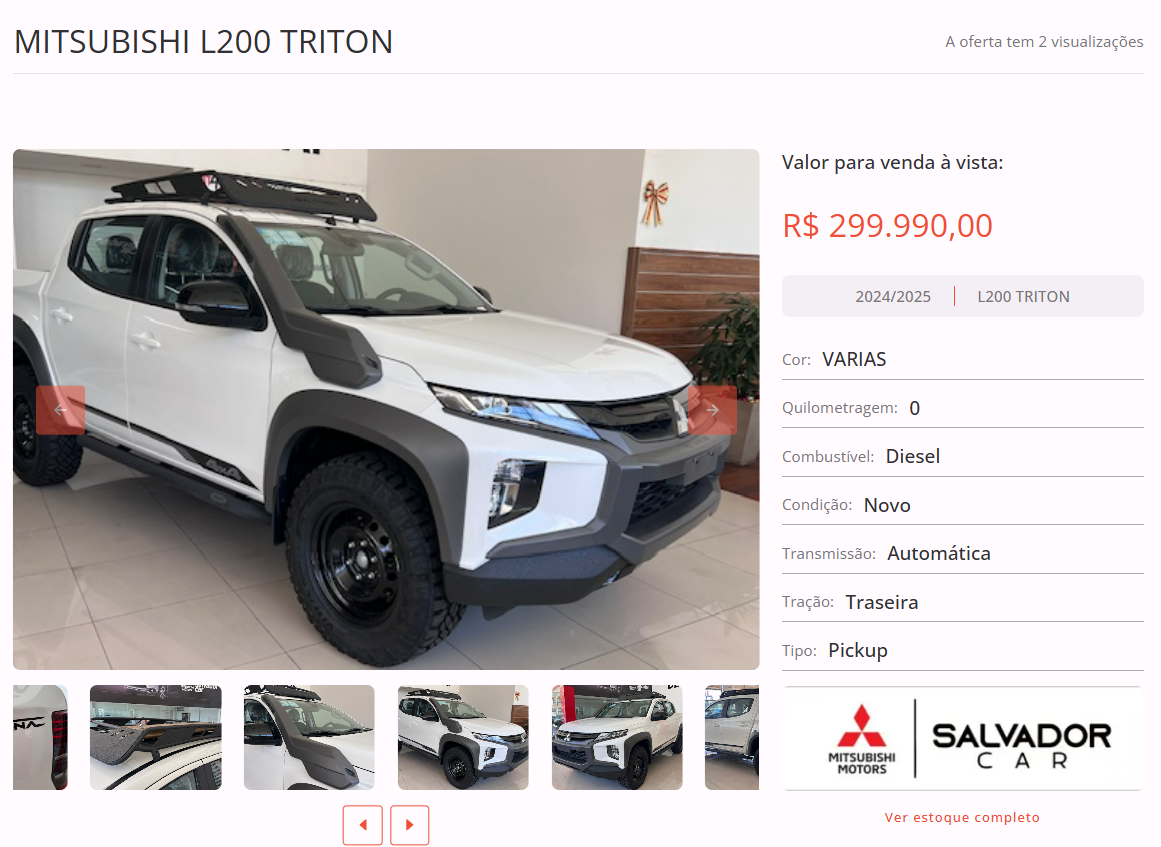Select the snorkel detail thumbnail
This screenshot has height=847, width=1161.
click(310, 737)
